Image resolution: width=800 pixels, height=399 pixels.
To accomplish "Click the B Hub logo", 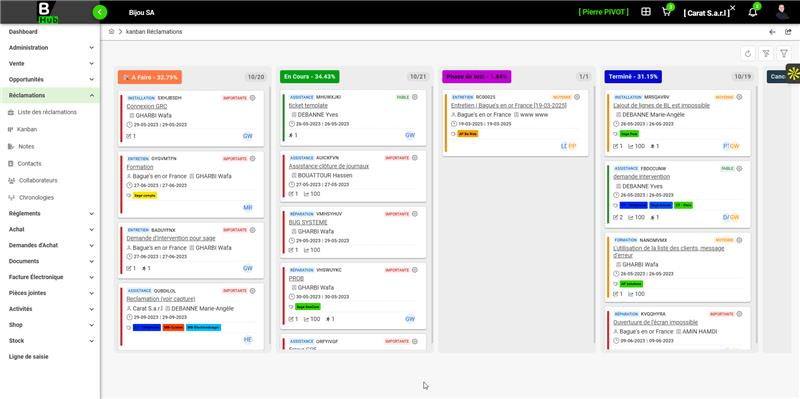I will click(48, 12).
